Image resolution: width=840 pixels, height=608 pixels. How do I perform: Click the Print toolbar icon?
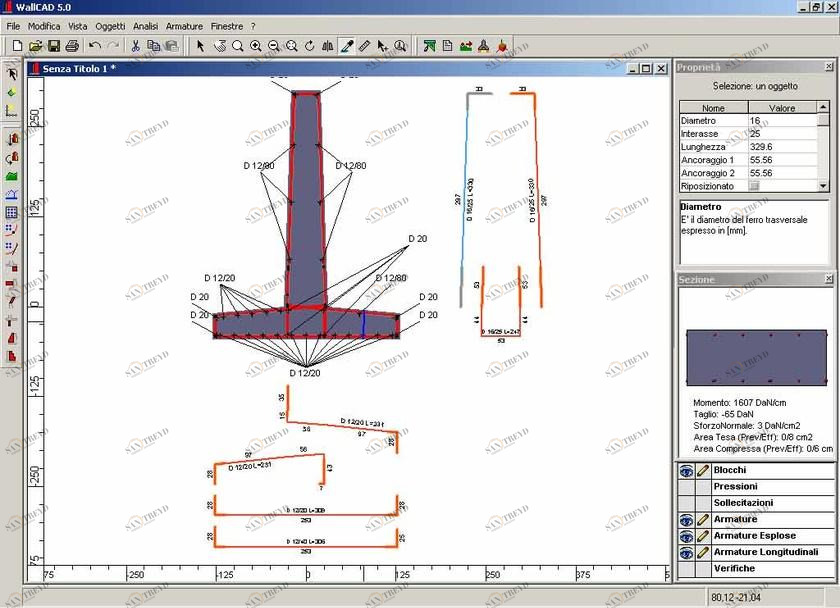[72, 46]
